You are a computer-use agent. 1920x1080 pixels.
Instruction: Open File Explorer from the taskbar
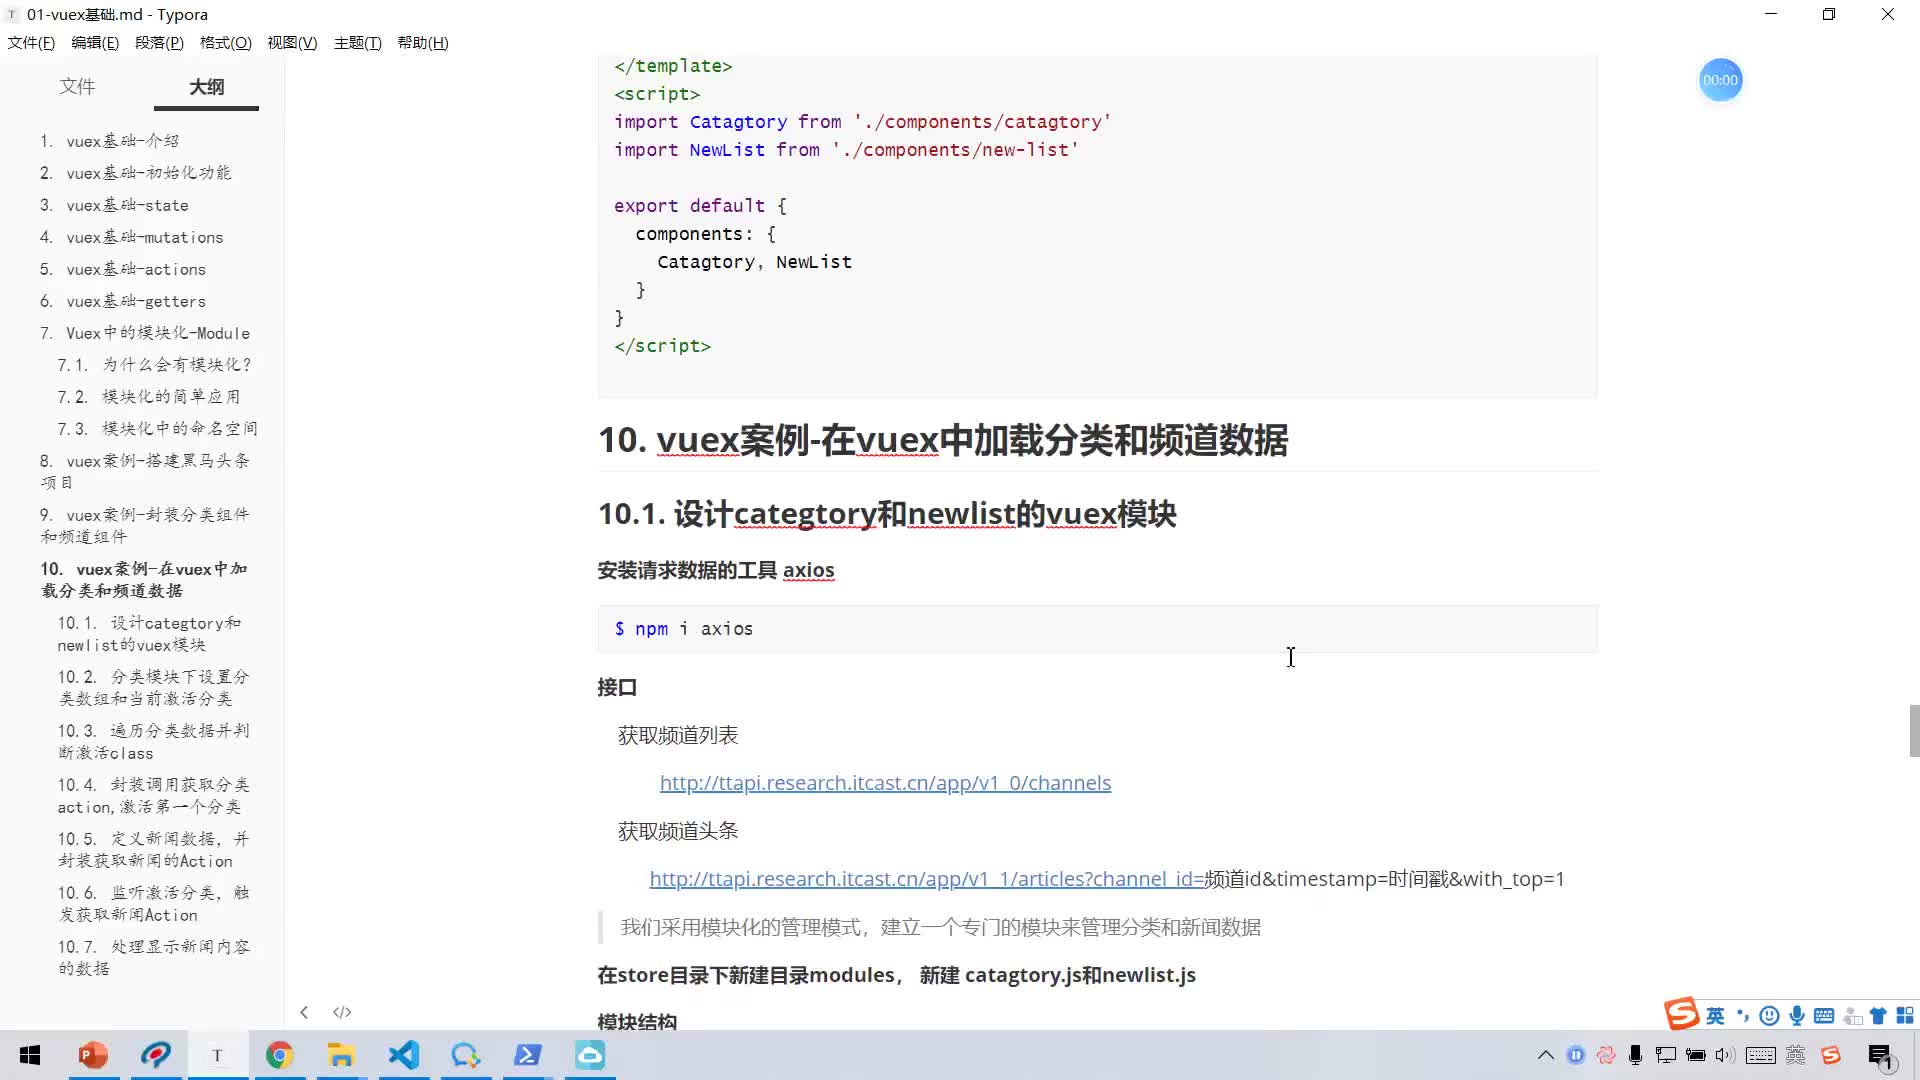click(341, 1055)
